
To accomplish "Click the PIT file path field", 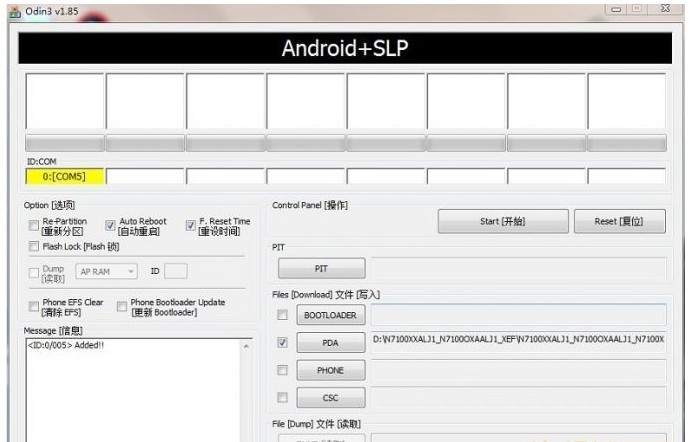I will pyautogui.click(x=519, y=269).
